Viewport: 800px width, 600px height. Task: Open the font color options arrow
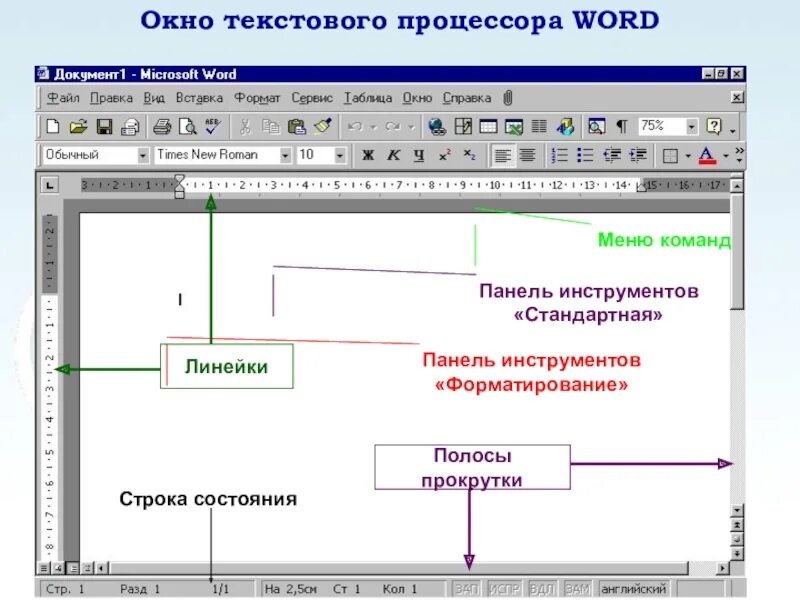tap(726, 156)
